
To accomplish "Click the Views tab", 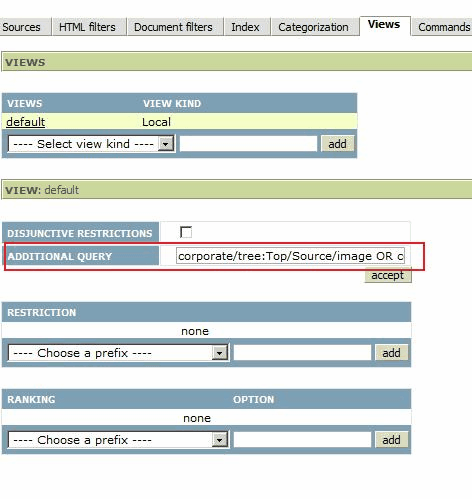I will pos(384,25).
